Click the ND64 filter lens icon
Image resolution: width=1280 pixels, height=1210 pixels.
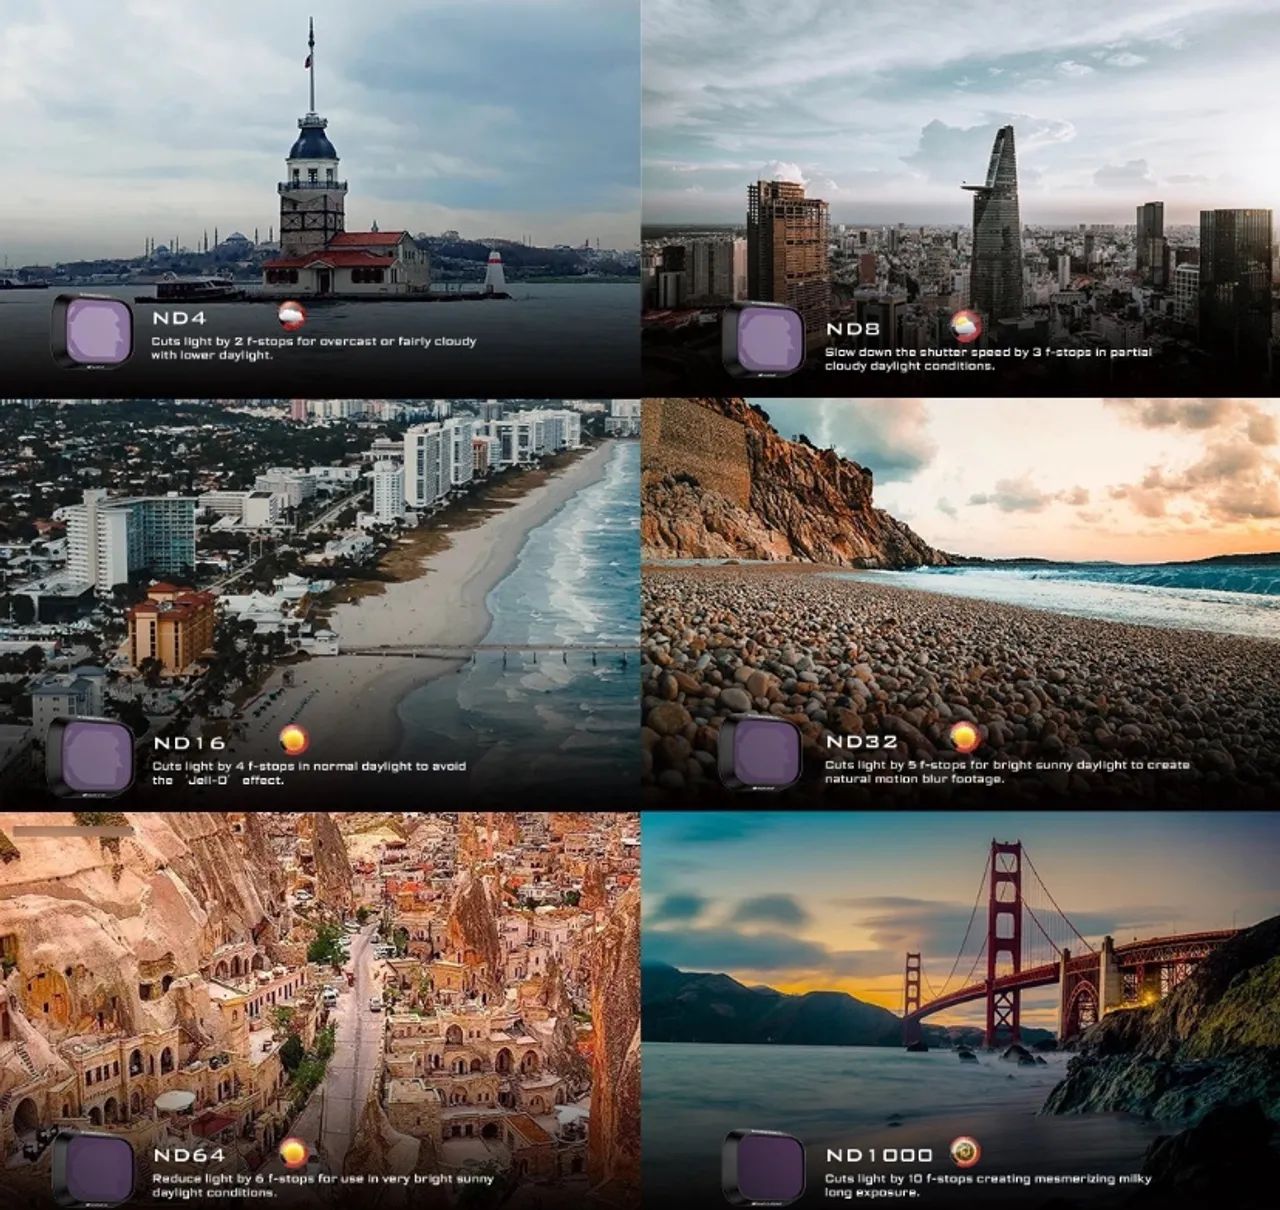point(93,1168)
